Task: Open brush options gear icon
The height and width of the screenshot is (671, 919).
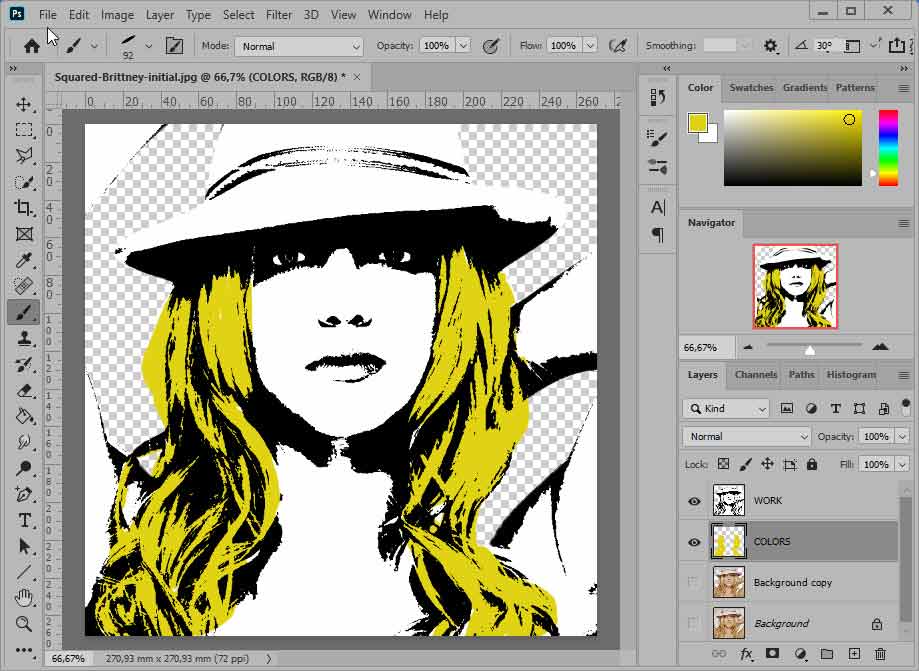Action: point(770,46)
